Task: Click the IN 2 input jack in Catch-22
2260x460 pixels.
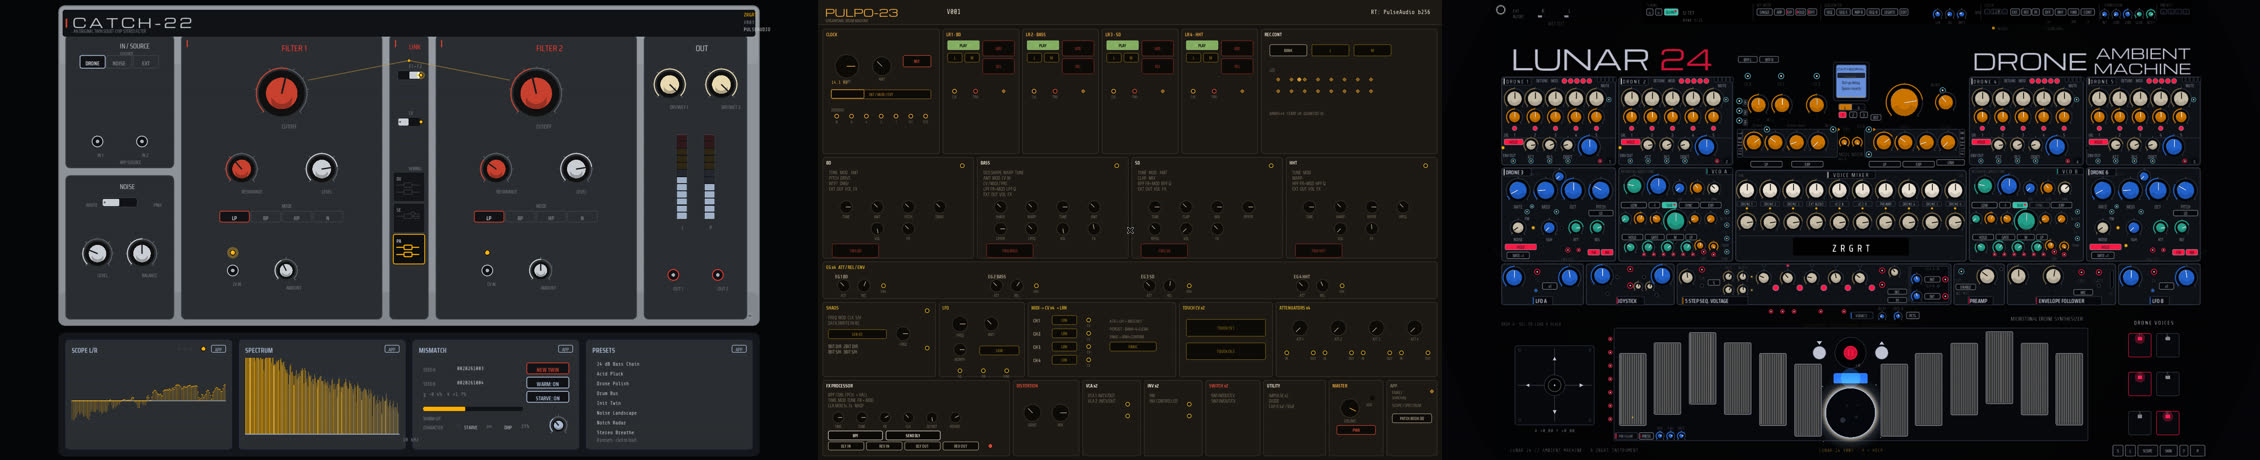Action: 142,142
